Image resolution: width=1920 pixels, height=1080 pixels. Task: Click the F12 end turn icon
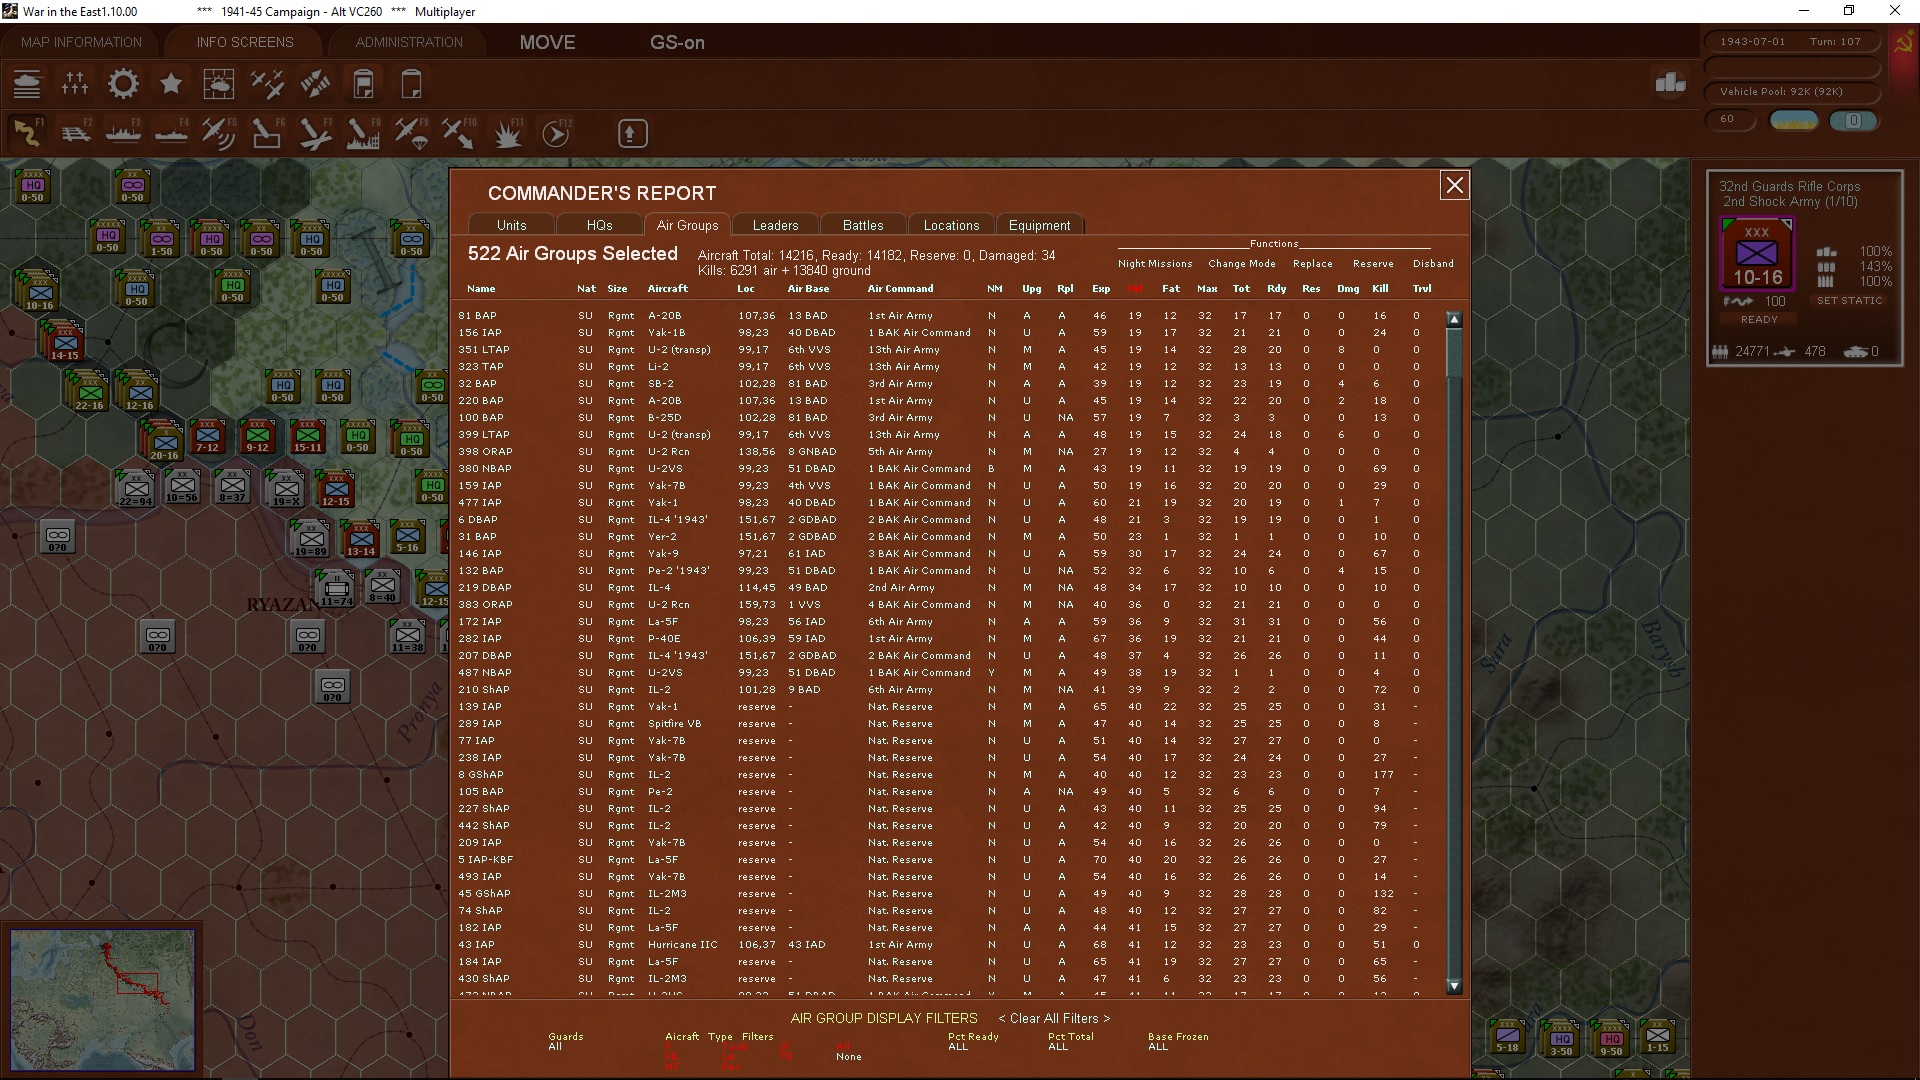click(x=556, y=133)
